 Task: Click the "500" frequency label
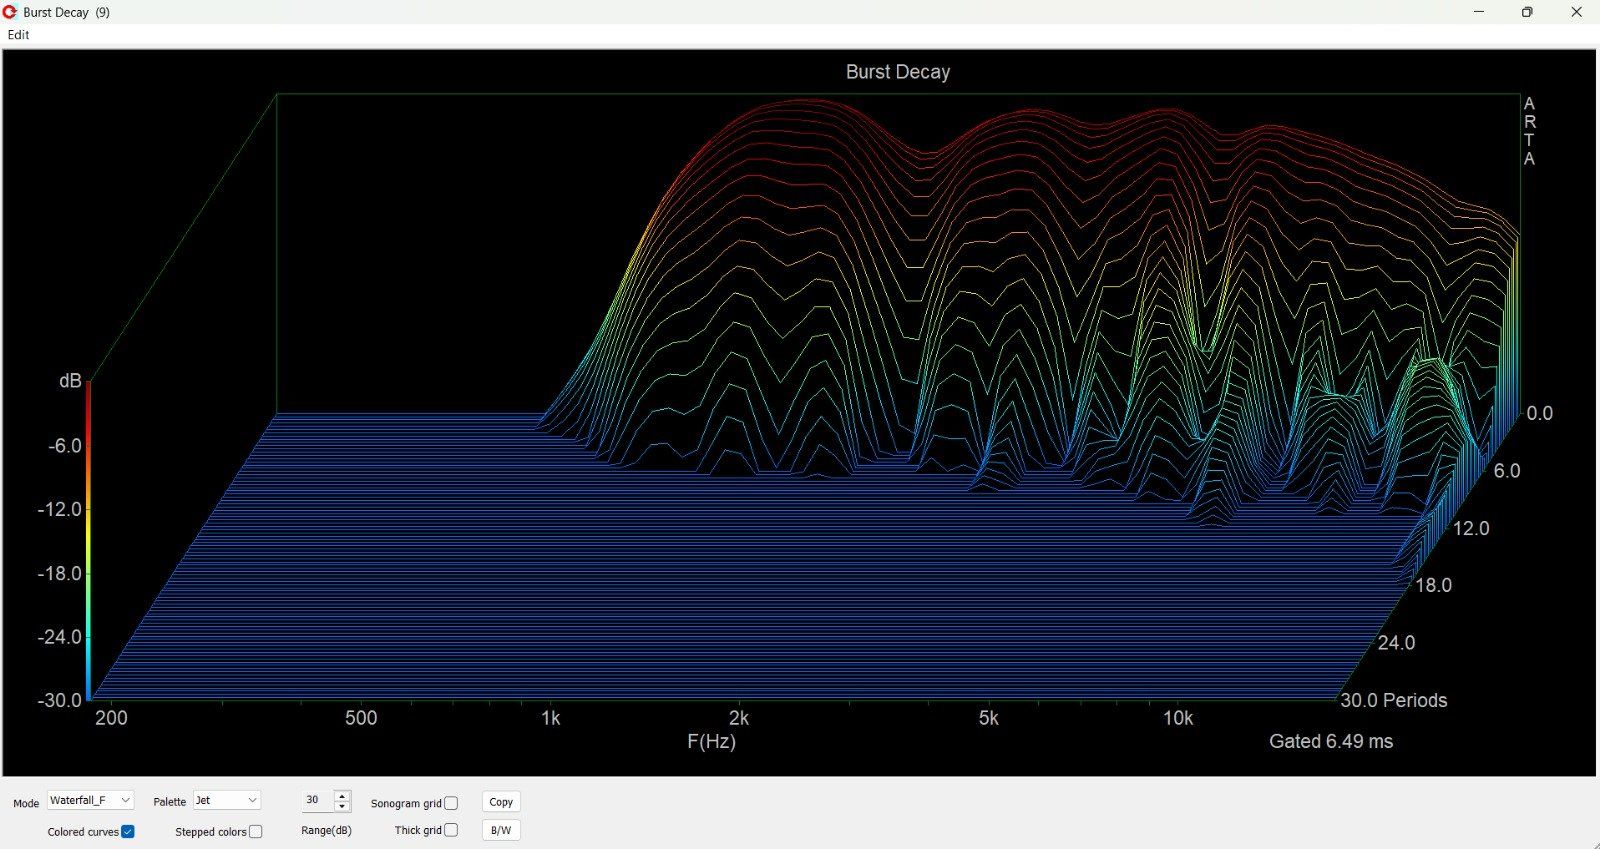361,718
